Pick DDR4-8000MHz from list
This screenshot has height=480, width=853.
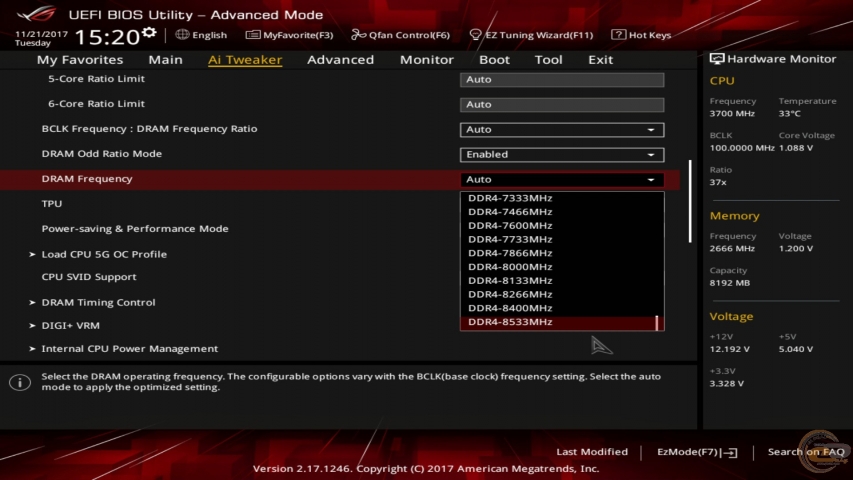point(561,267)
